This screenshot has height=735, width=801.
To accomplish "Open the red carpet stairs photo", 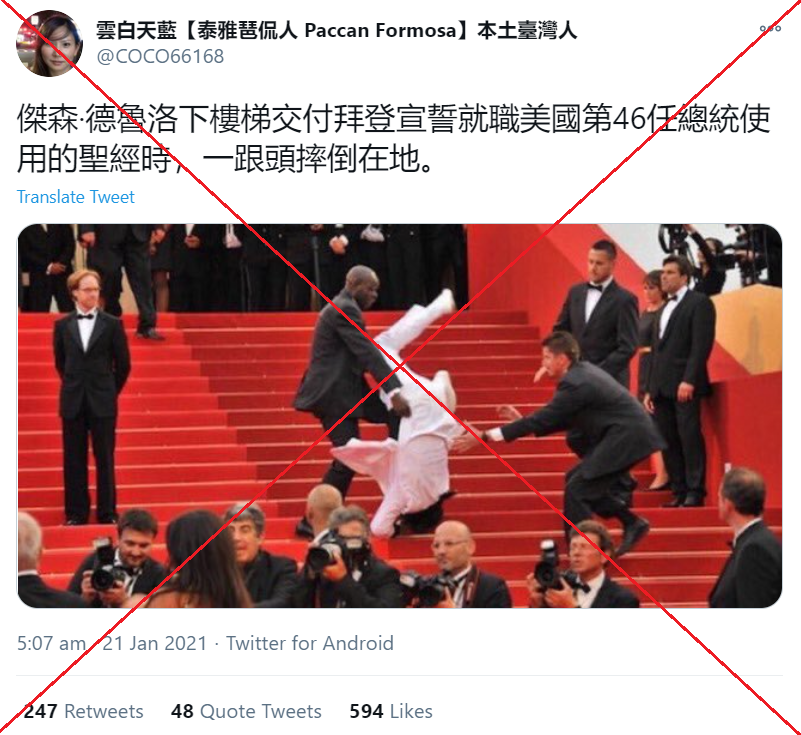I will pyautogui.click(x=399, y=415).
